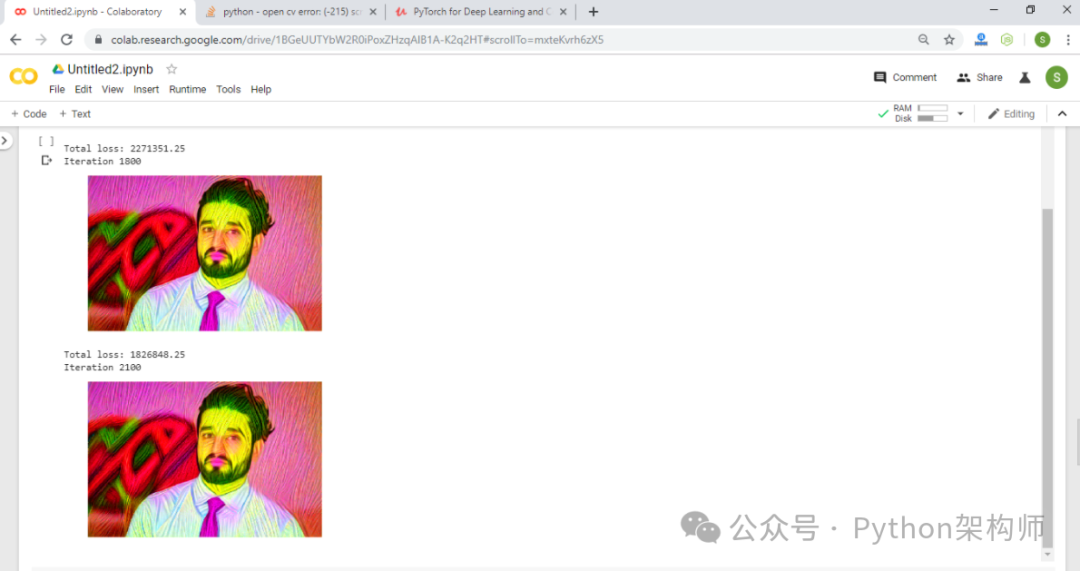Star the Untitled2.ipynb notebook

tap(172, 69)
